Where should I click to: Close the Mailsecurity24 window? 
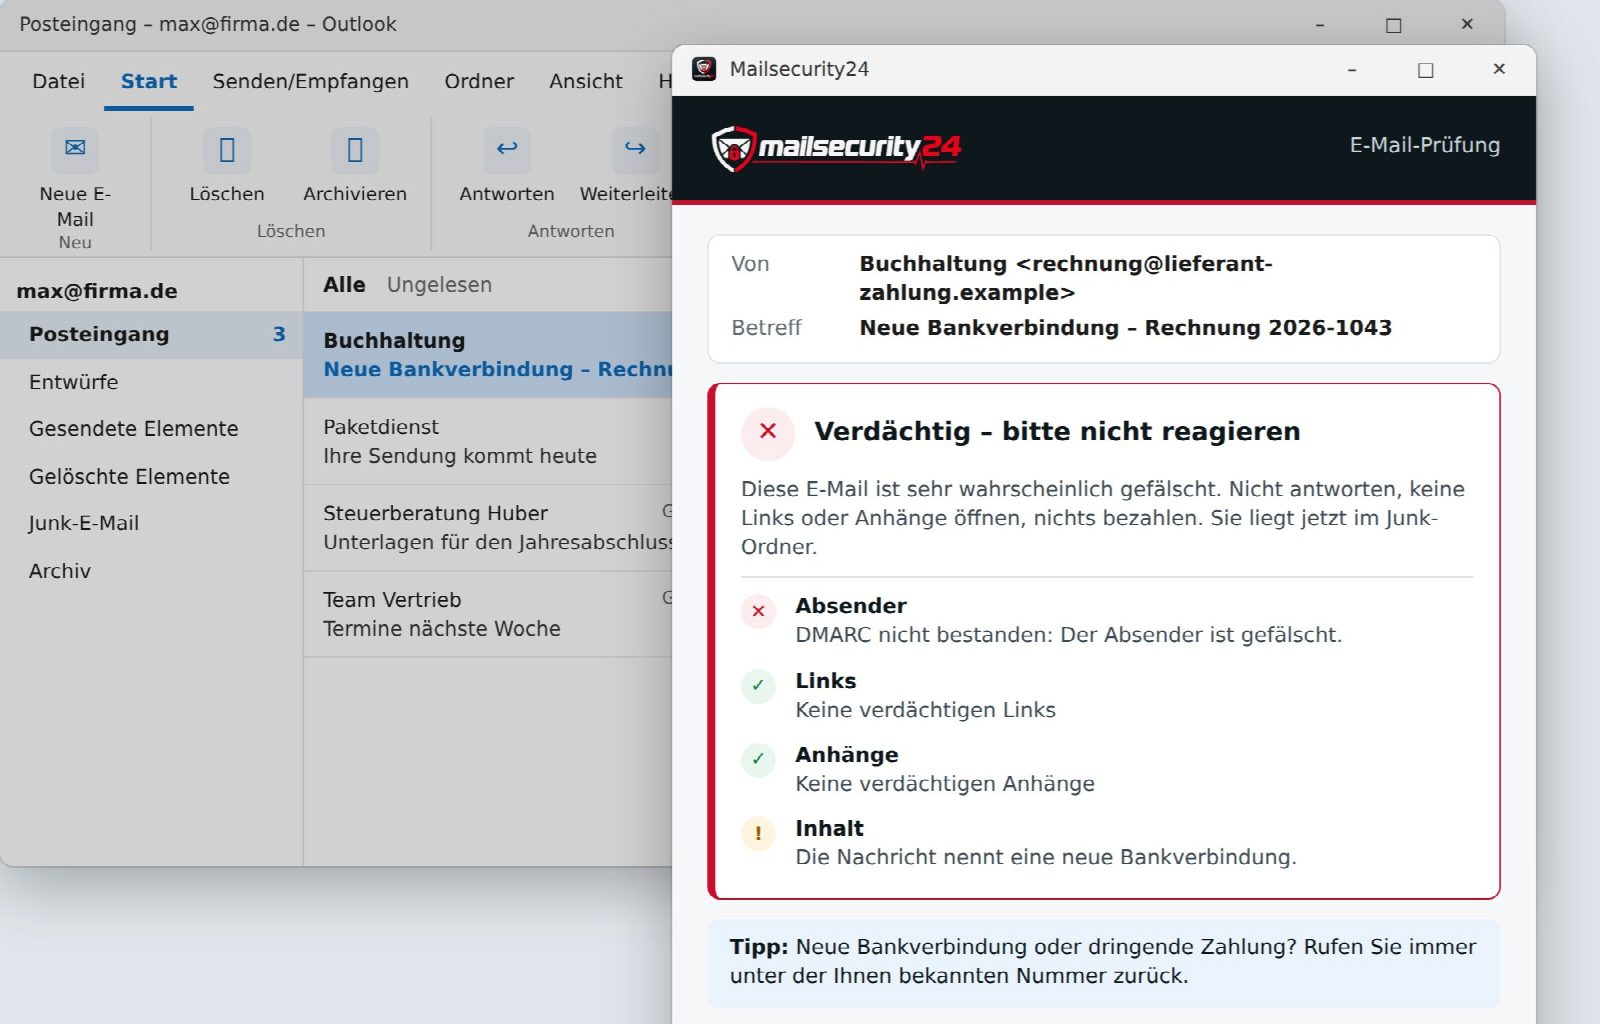[x=1499, y=69]
